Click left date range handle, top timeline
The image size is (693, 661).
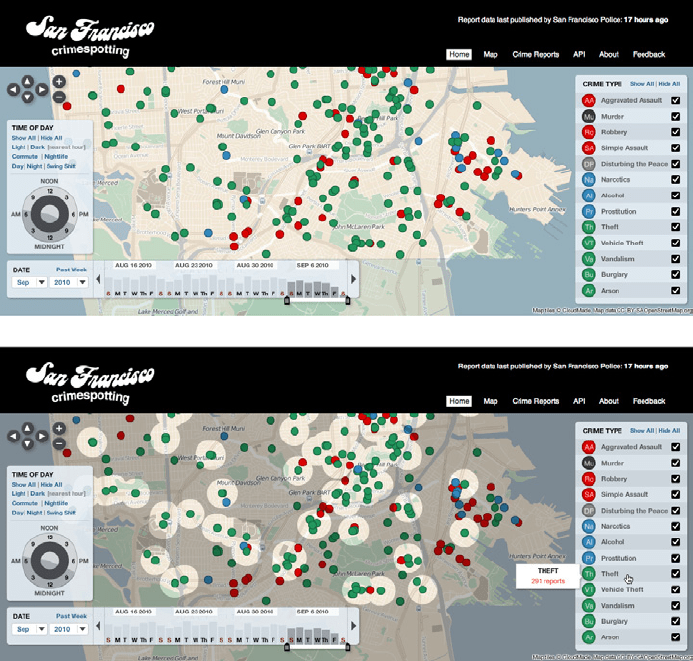pyautogui.click(x=287, y=301)
